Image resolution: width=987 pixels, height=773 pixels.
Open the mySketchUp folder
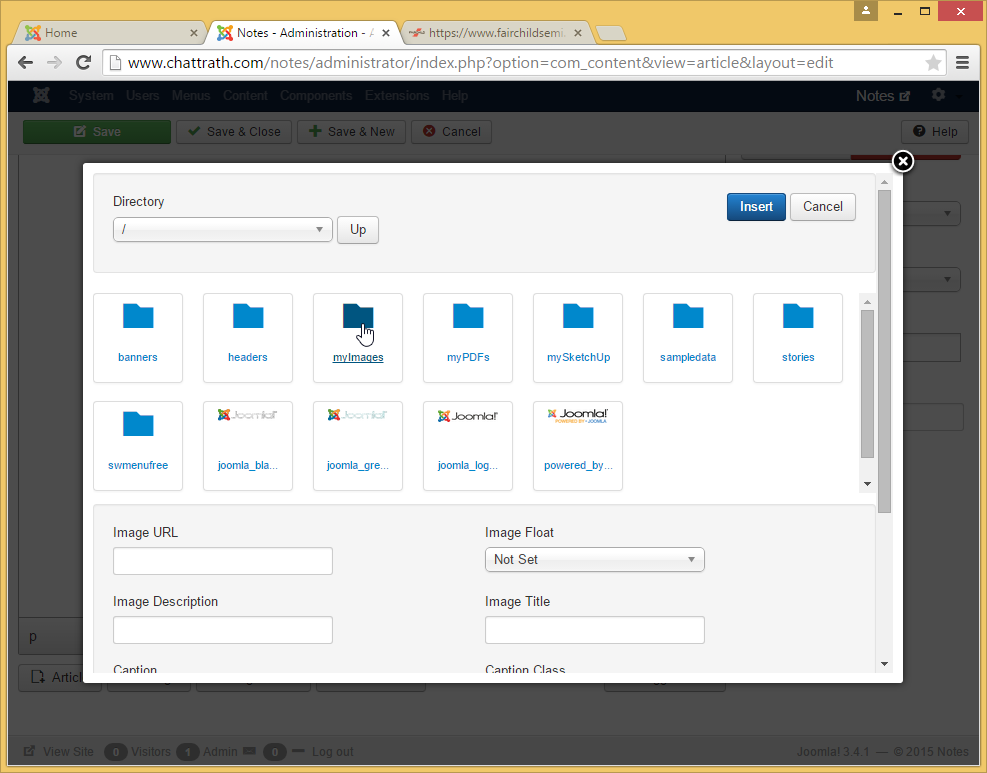point(577,318)
